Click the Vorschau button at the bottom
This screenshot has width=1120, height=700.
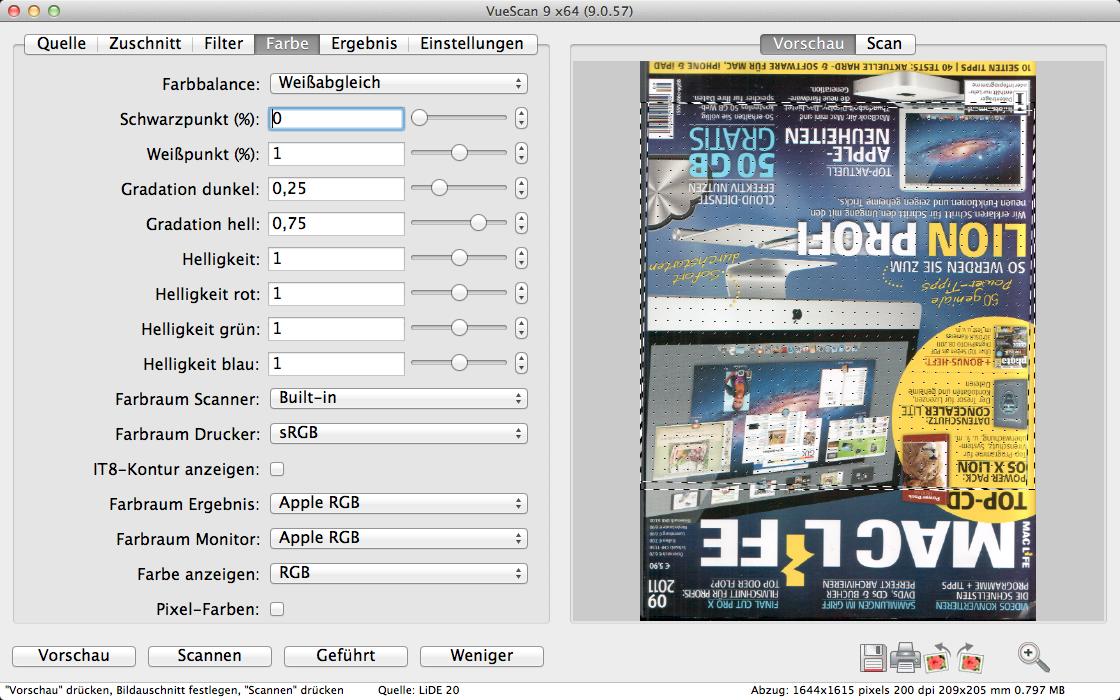click(74, 656)
